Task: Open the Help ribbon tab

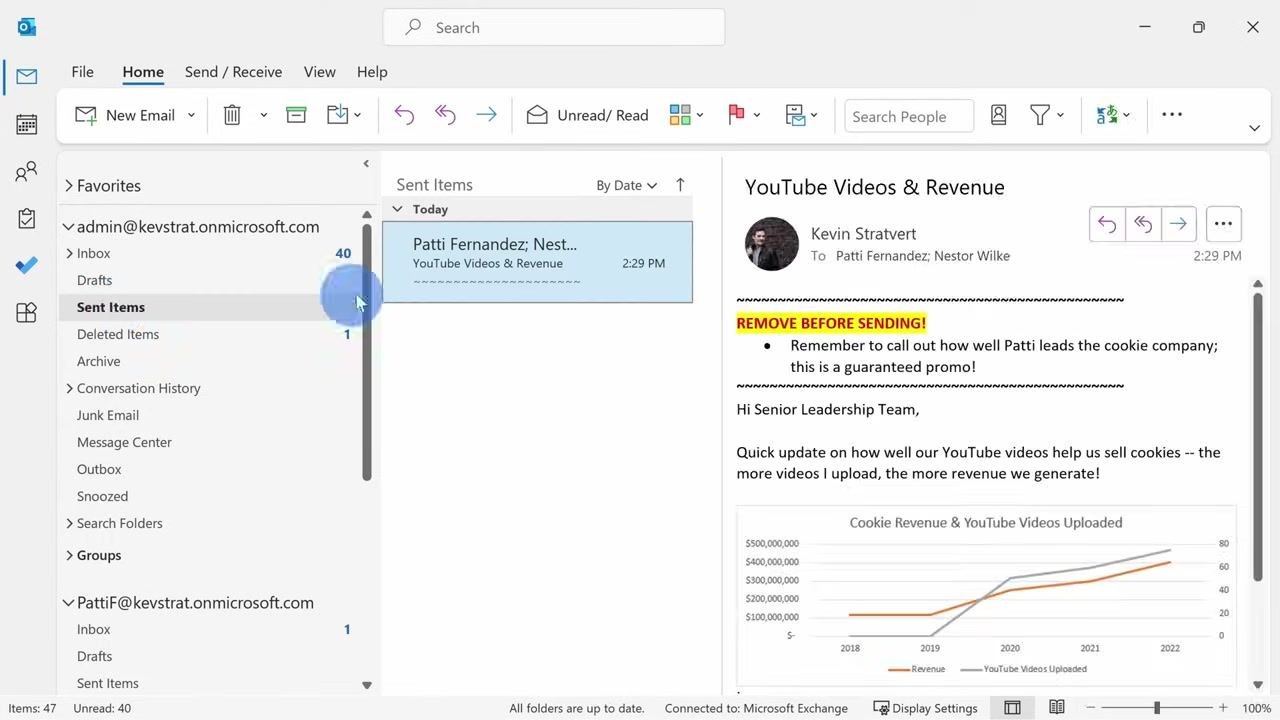Action: (372, 72)
